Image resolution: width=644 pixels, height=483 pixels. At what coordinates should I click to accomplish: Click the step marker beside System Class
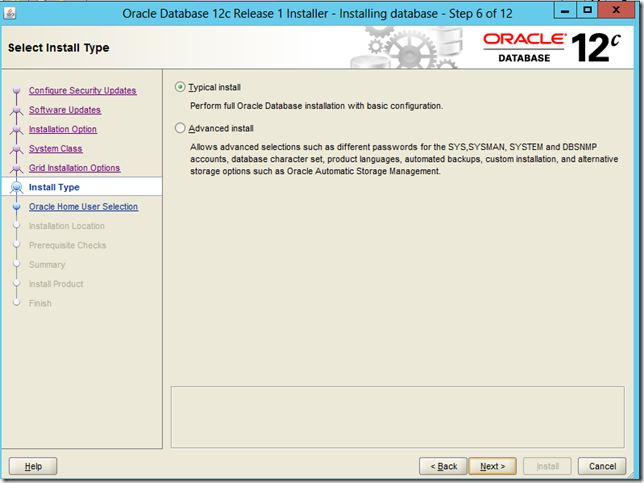16,149
